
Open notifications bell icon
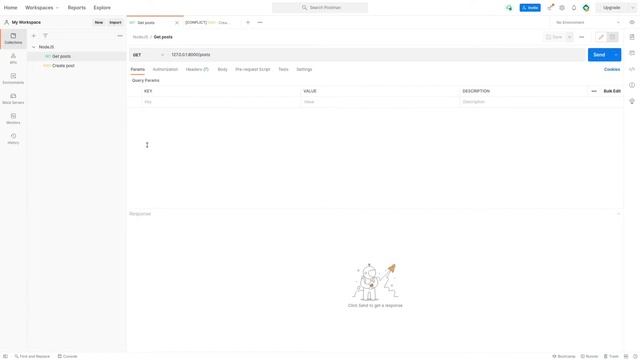click(x=574, y=8)
